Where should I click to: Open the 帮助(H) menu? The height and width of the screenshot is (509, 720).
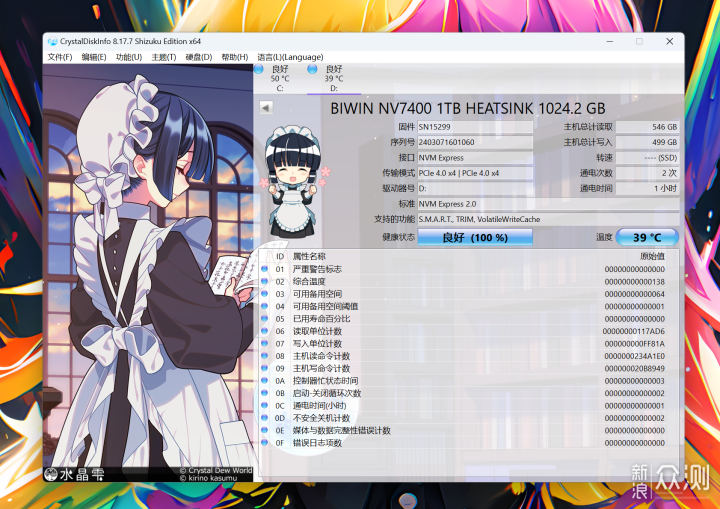point(234,57)
